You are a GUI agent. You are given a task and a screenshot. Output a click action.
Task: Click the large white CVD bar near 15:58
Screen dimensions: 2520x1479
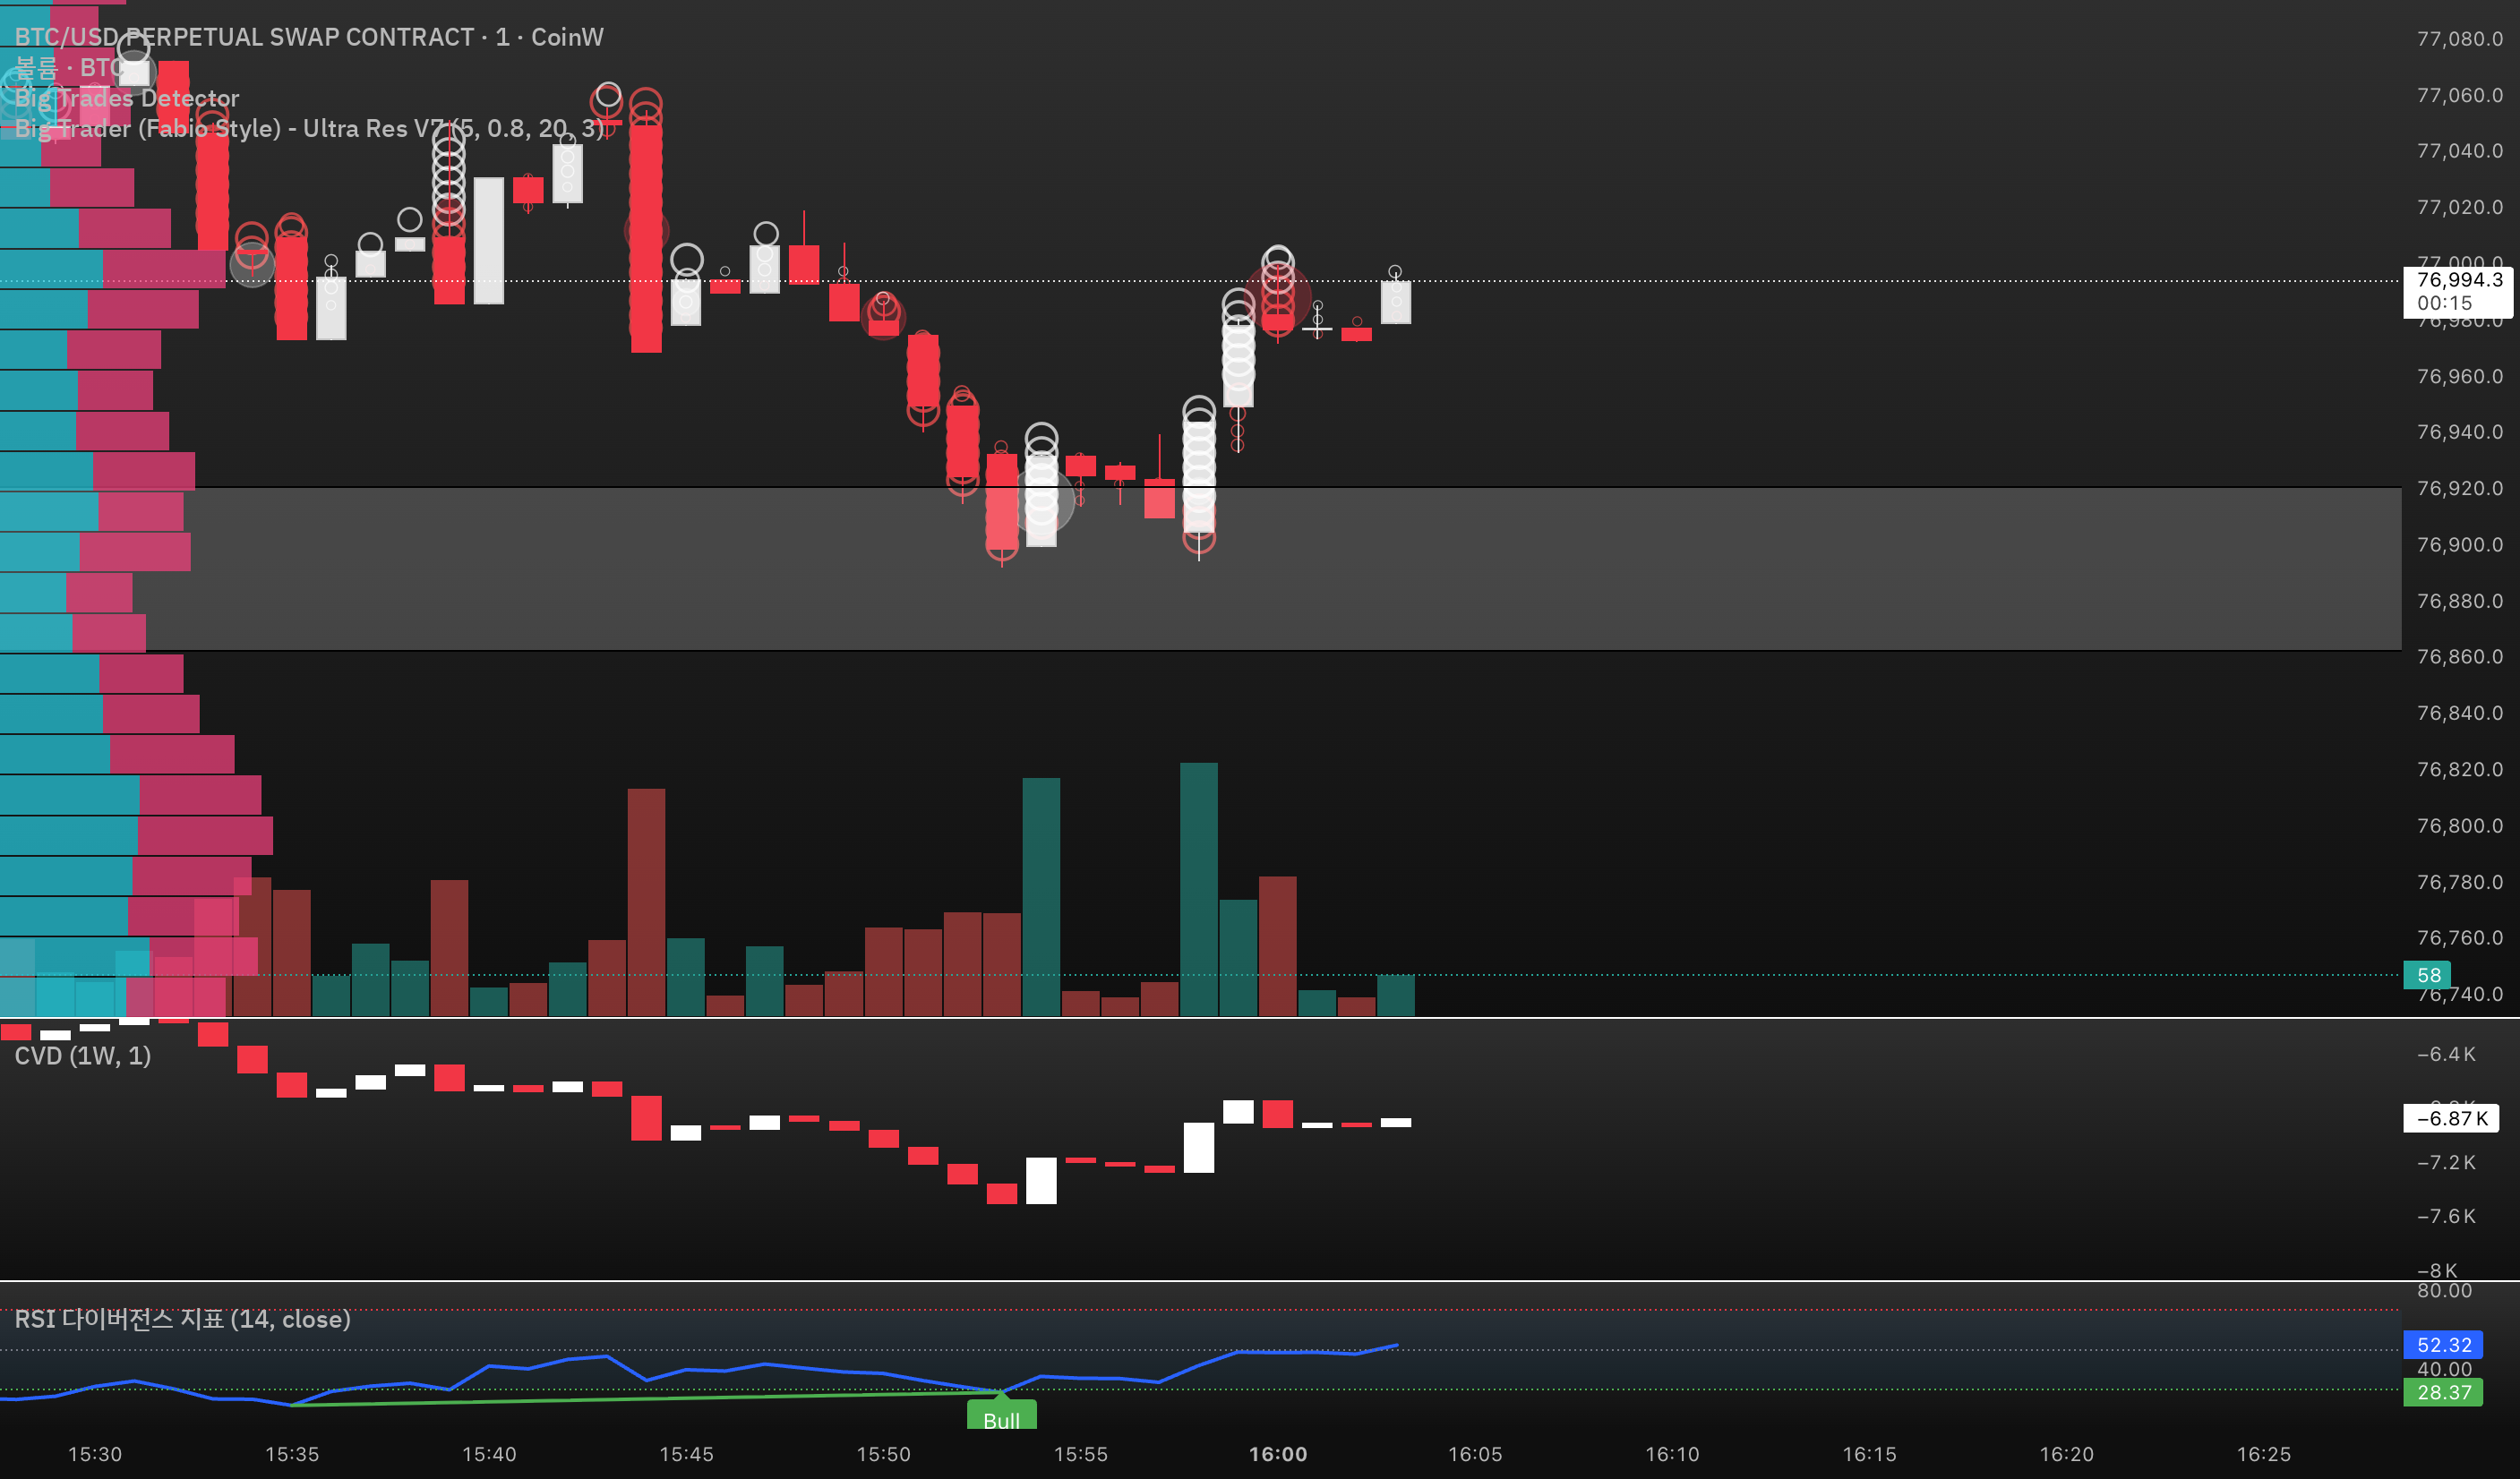pyautogui.click(x=1199, y=1147)
